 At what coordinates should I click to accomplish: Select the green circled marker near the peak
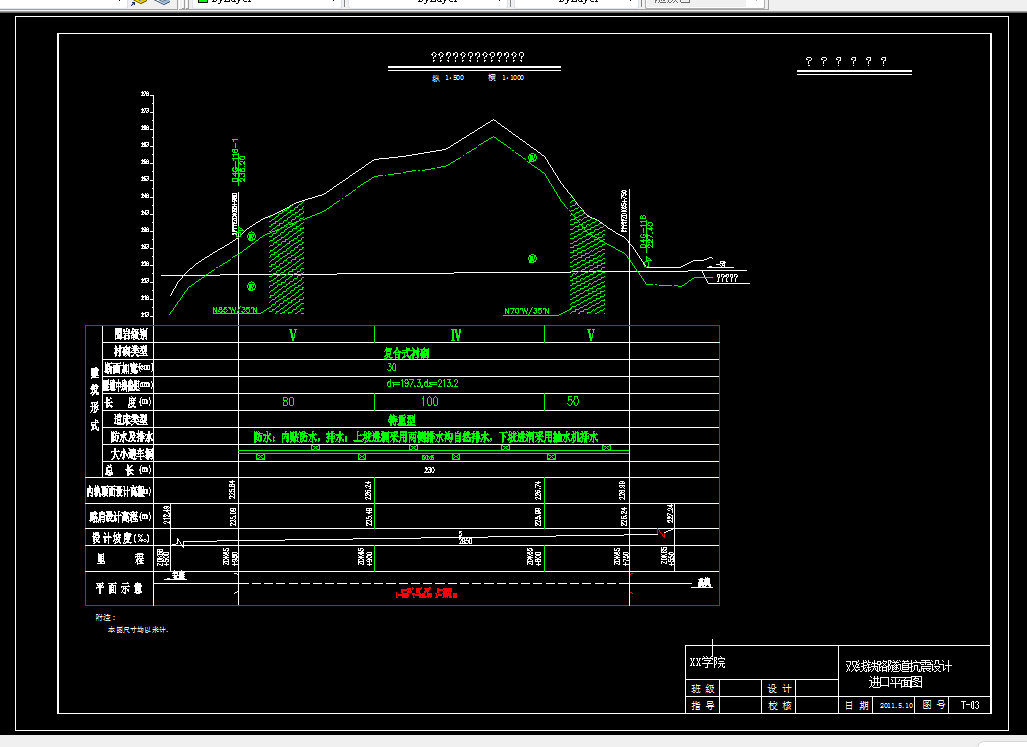[x=532, y=158]
